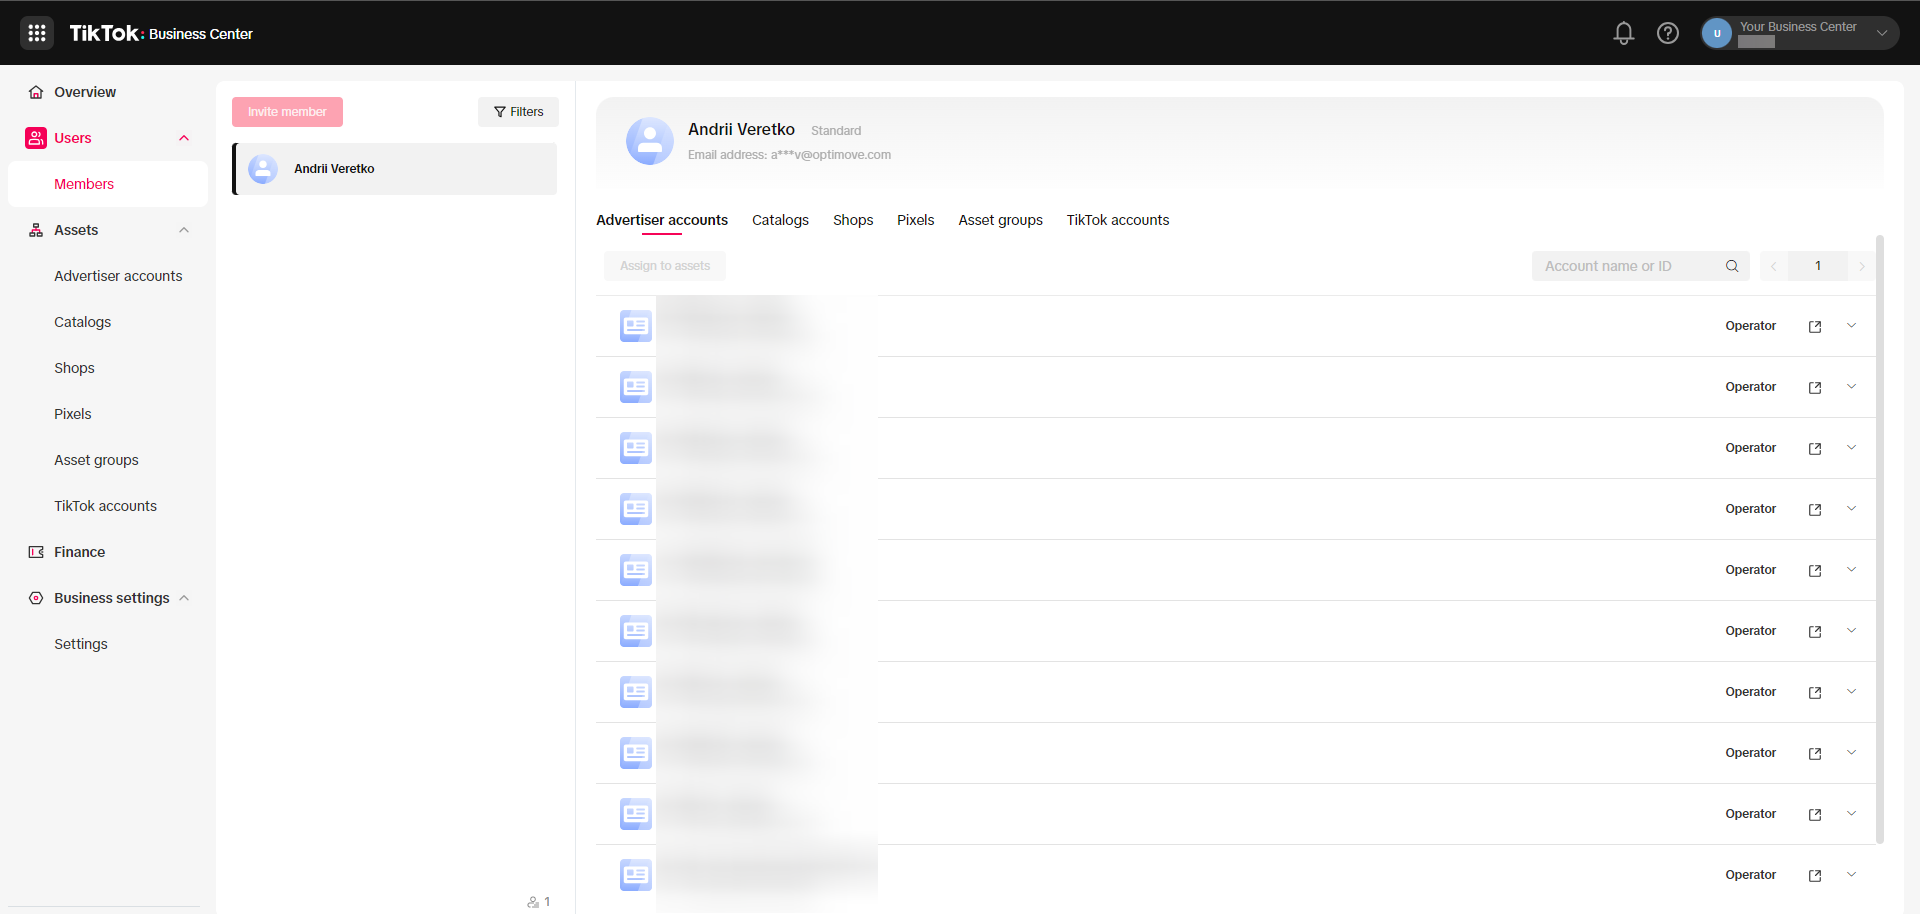Go to the previous page arrow

(1774, 266)
